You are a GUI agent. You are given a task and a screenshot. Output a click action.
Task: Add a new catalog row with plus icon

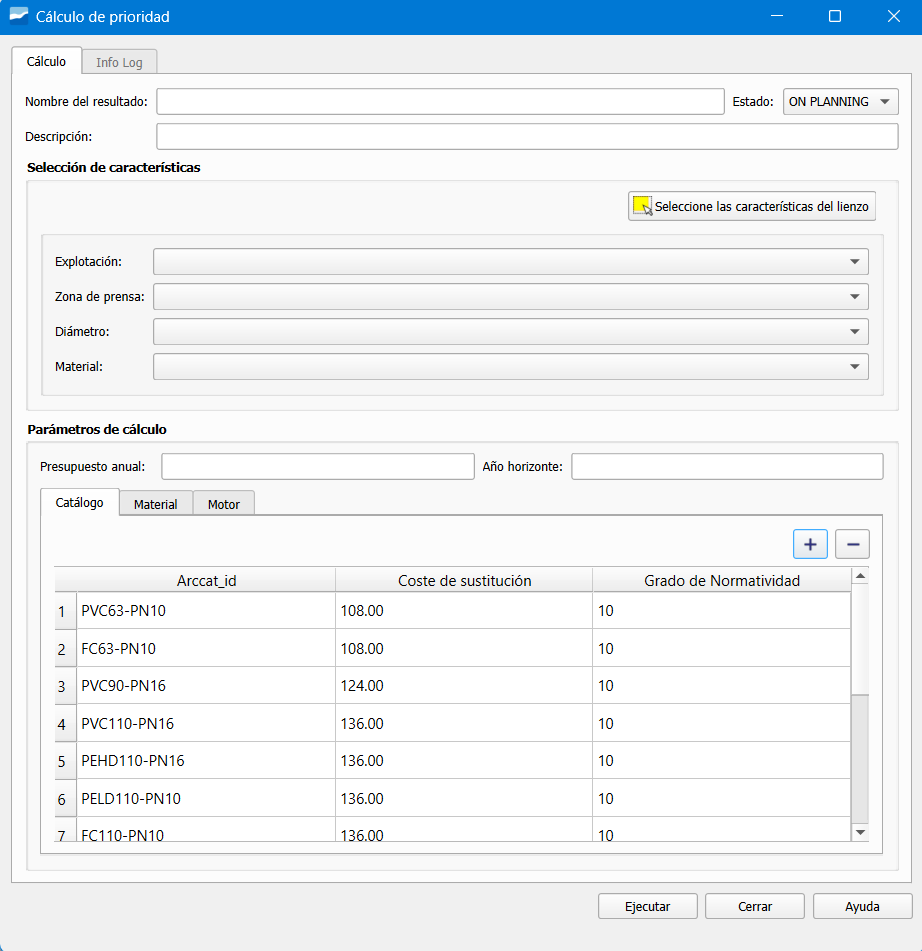(810, 544)
